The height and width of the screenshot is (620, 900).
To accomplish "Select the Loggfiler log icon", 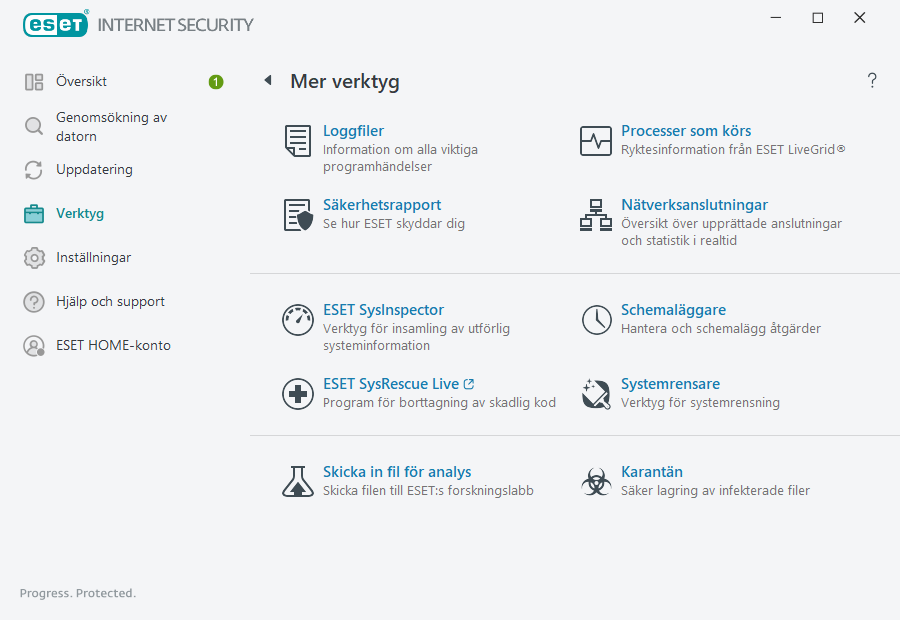I will [x=297, y=141].
